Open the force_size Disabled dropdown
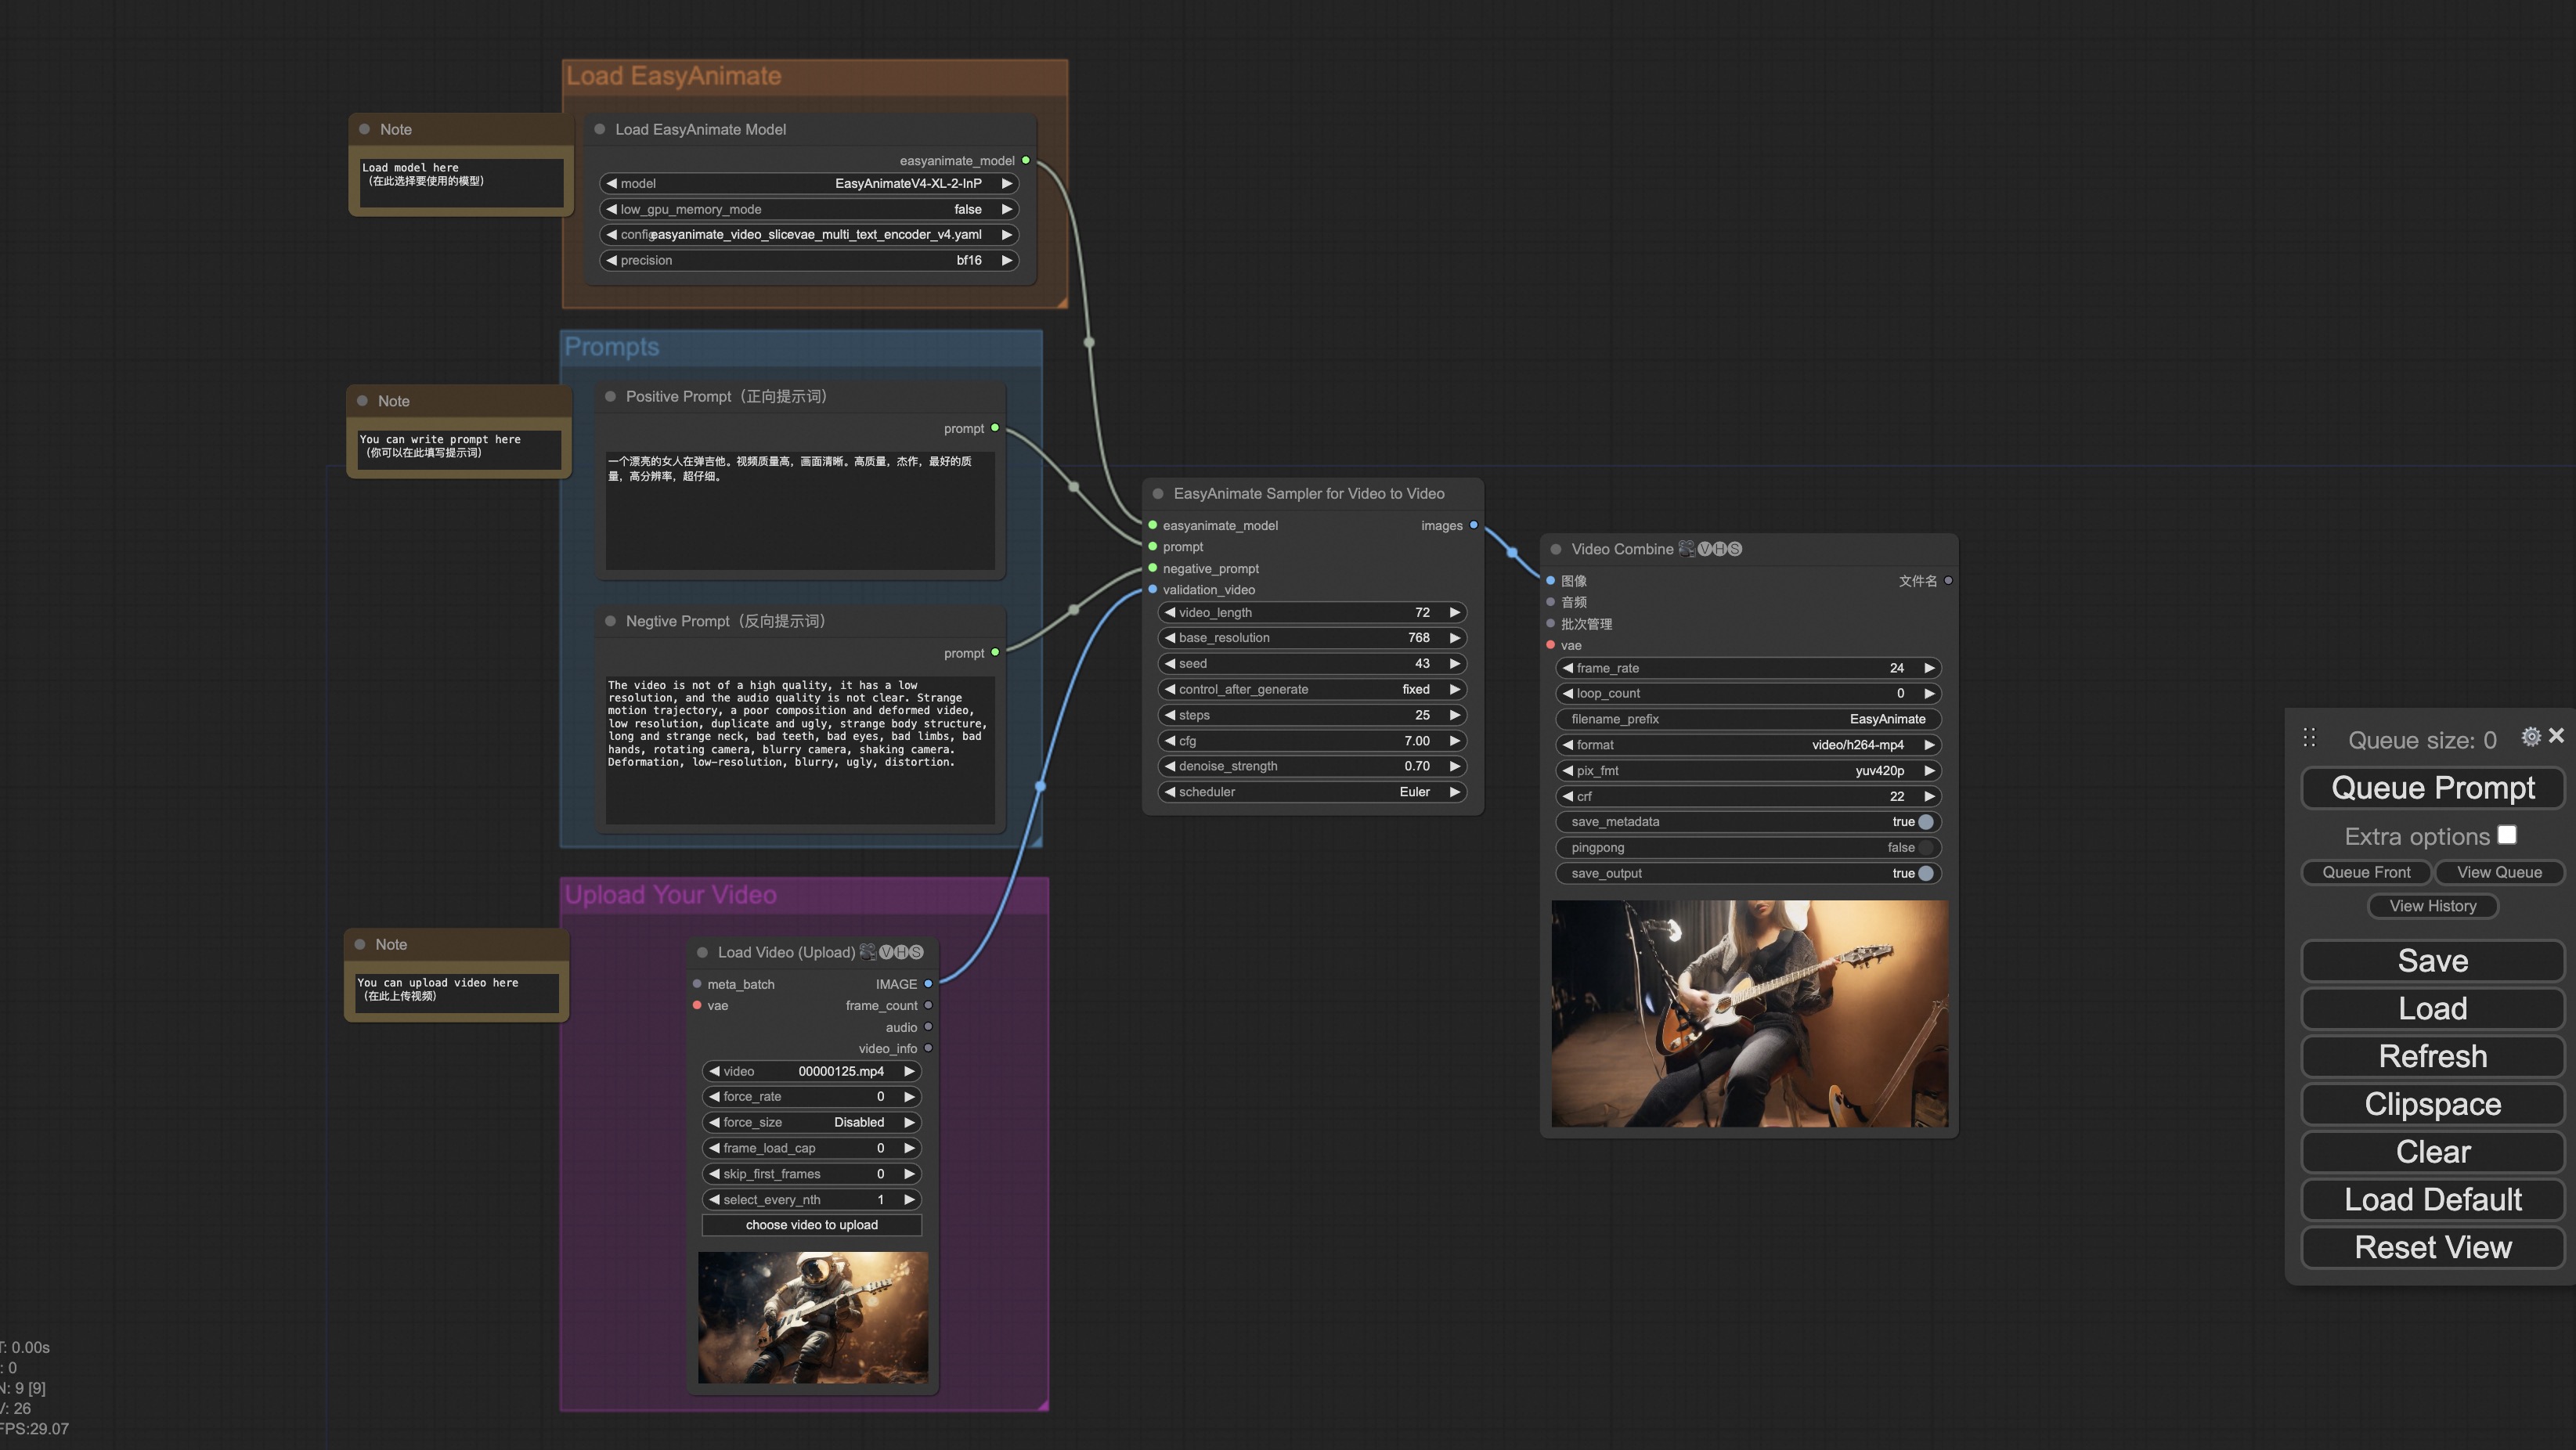2576x1450 pixels. coord(812,1122)
